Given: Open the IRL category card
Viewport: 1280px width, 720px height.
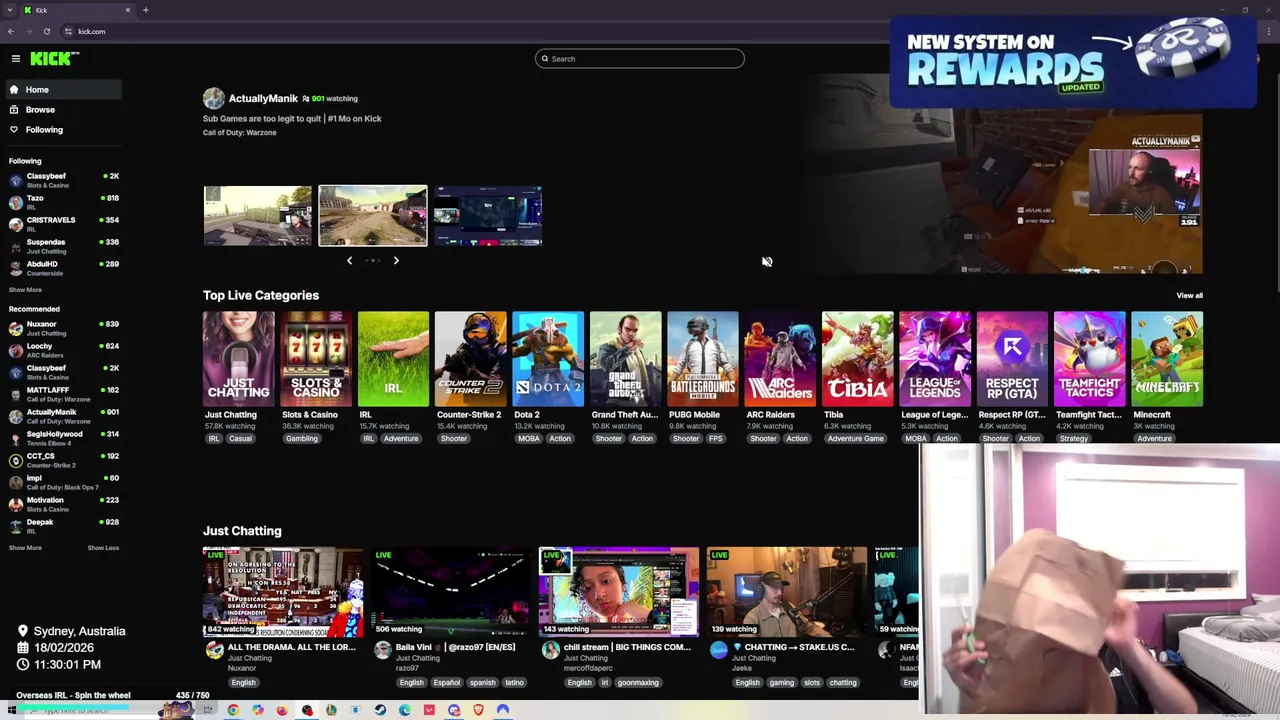Looking at the screenshot, I should [x=393, y=359].
